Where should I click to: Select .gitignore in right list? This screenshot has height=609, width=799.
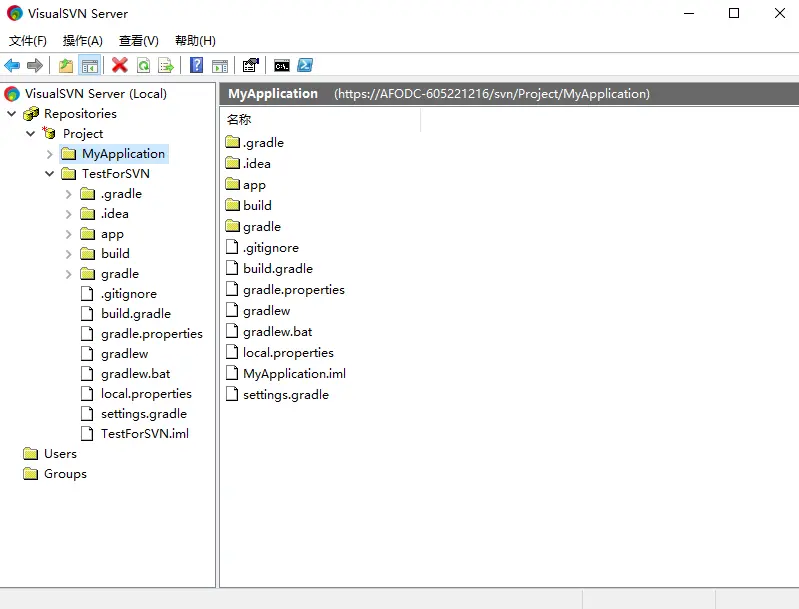[x=271, y=248]
